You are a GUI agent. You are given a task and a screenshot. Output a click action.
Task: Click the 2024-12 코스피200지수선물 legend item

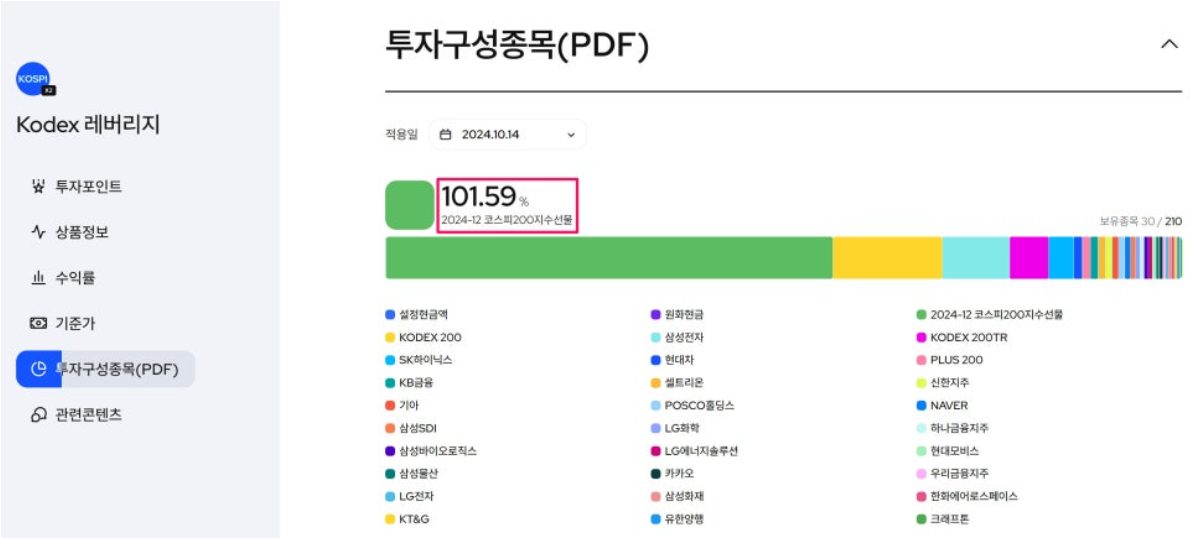click(x=989, y=314)
